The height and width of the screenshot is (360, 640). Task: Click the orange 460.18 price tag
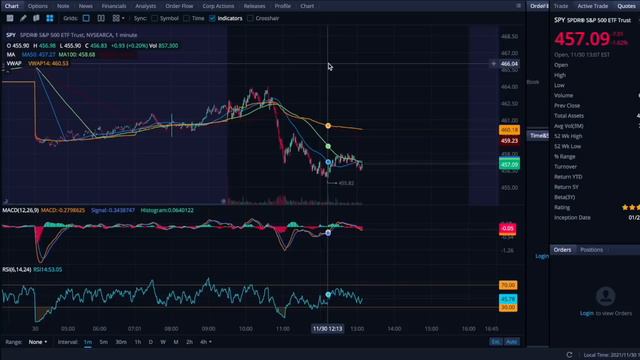coord(509,130)
